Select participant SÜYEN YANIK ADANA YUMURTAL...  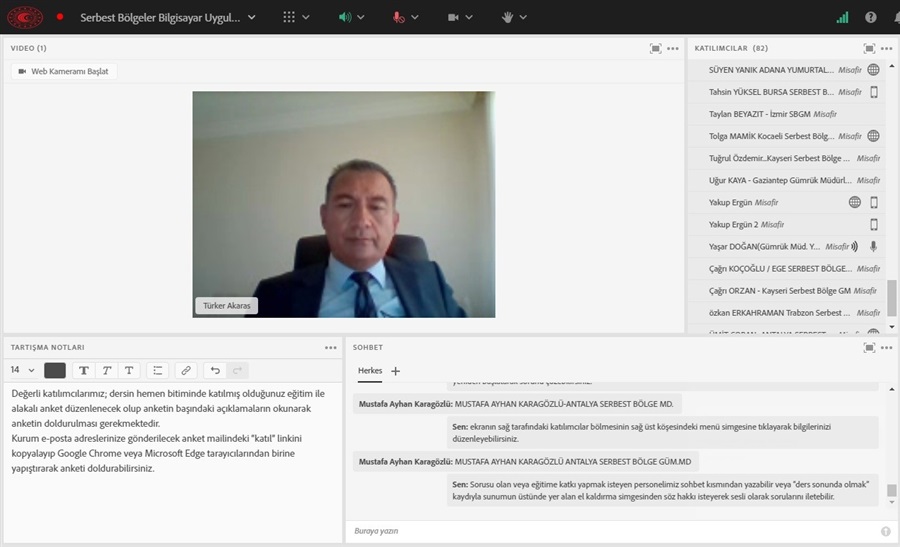coord(786,69)
